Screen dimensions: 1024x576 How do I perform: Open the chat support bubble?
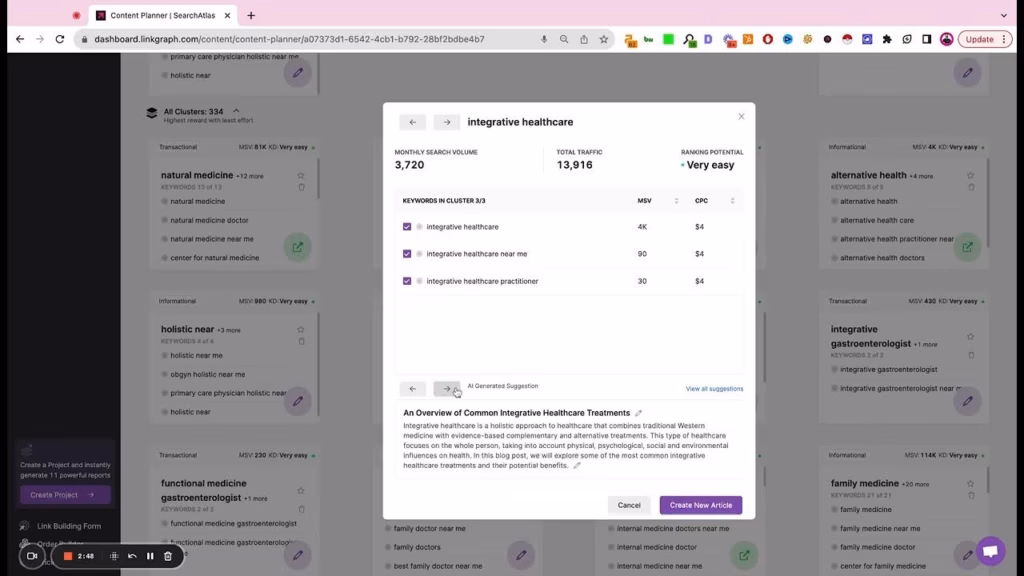tap(990, 551)
